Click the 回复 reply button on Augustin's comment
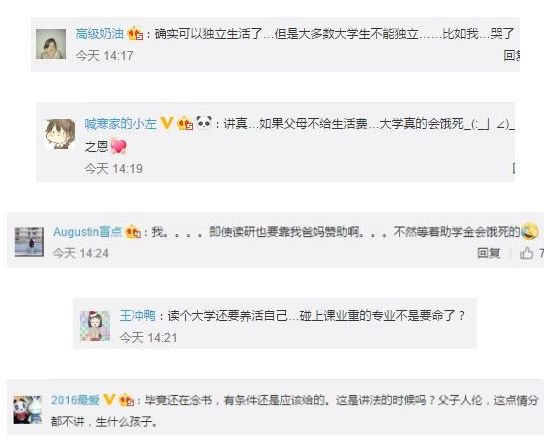This screenshot has width=555, height=441. pos(488,253)
